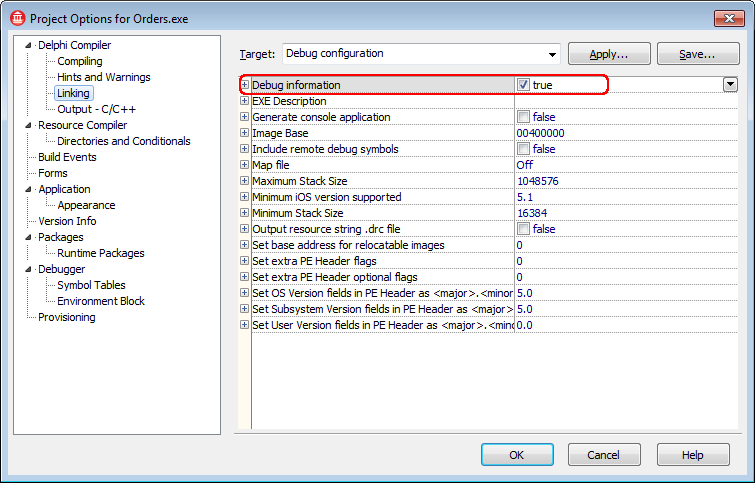Screen dimensions: 755x483
Task: Open the Debug information value dropdown arrow
Action: [730, 85]
